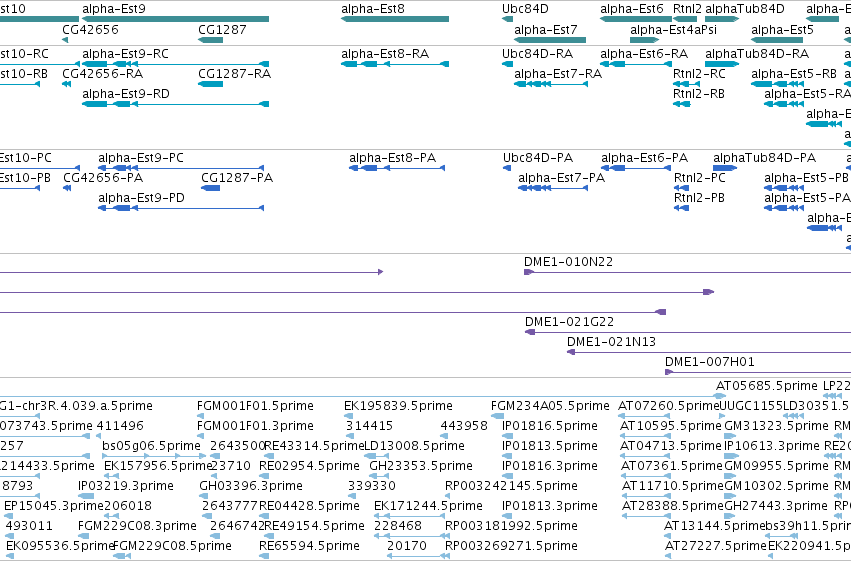Select protein alpha-Est7-PA

[561, 178]
